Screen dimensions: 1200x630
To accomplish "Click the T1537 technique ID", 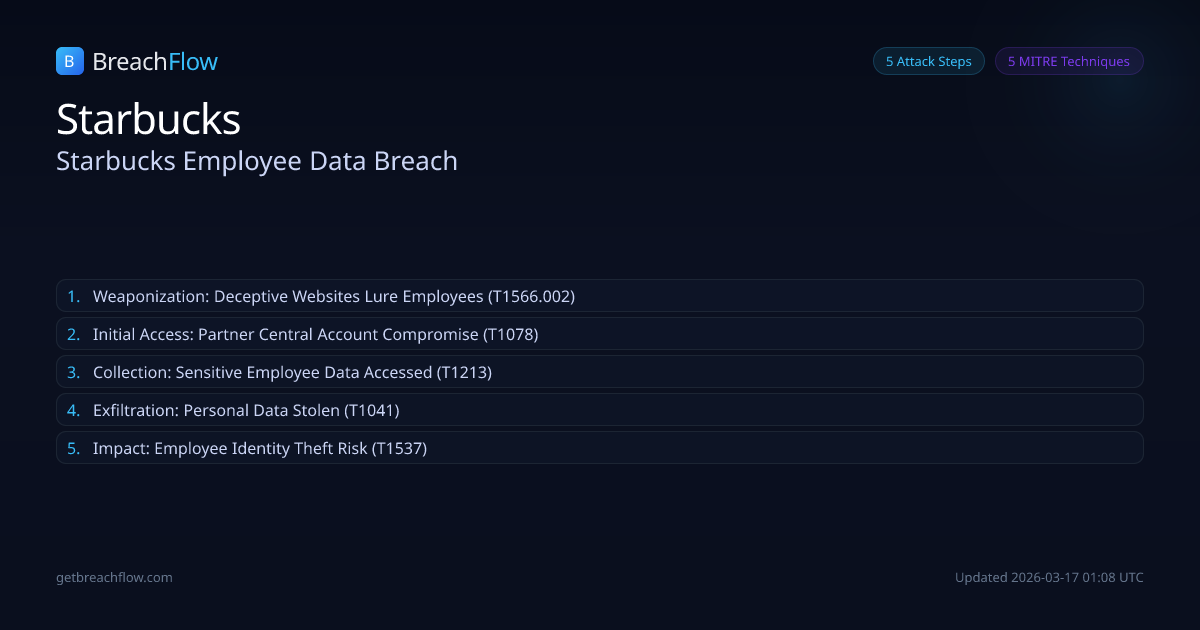I will [399, 448].
